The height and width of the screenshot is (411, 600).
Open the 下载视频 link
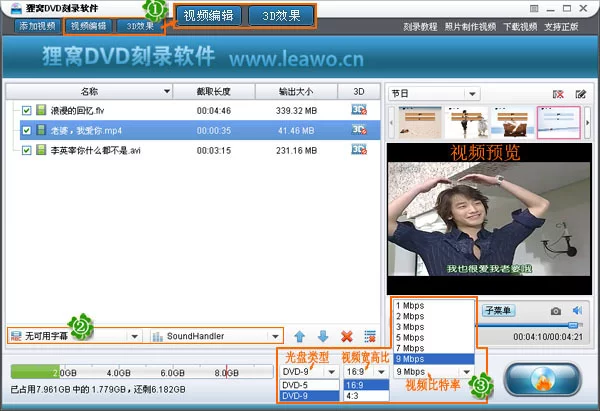point(520,27)
